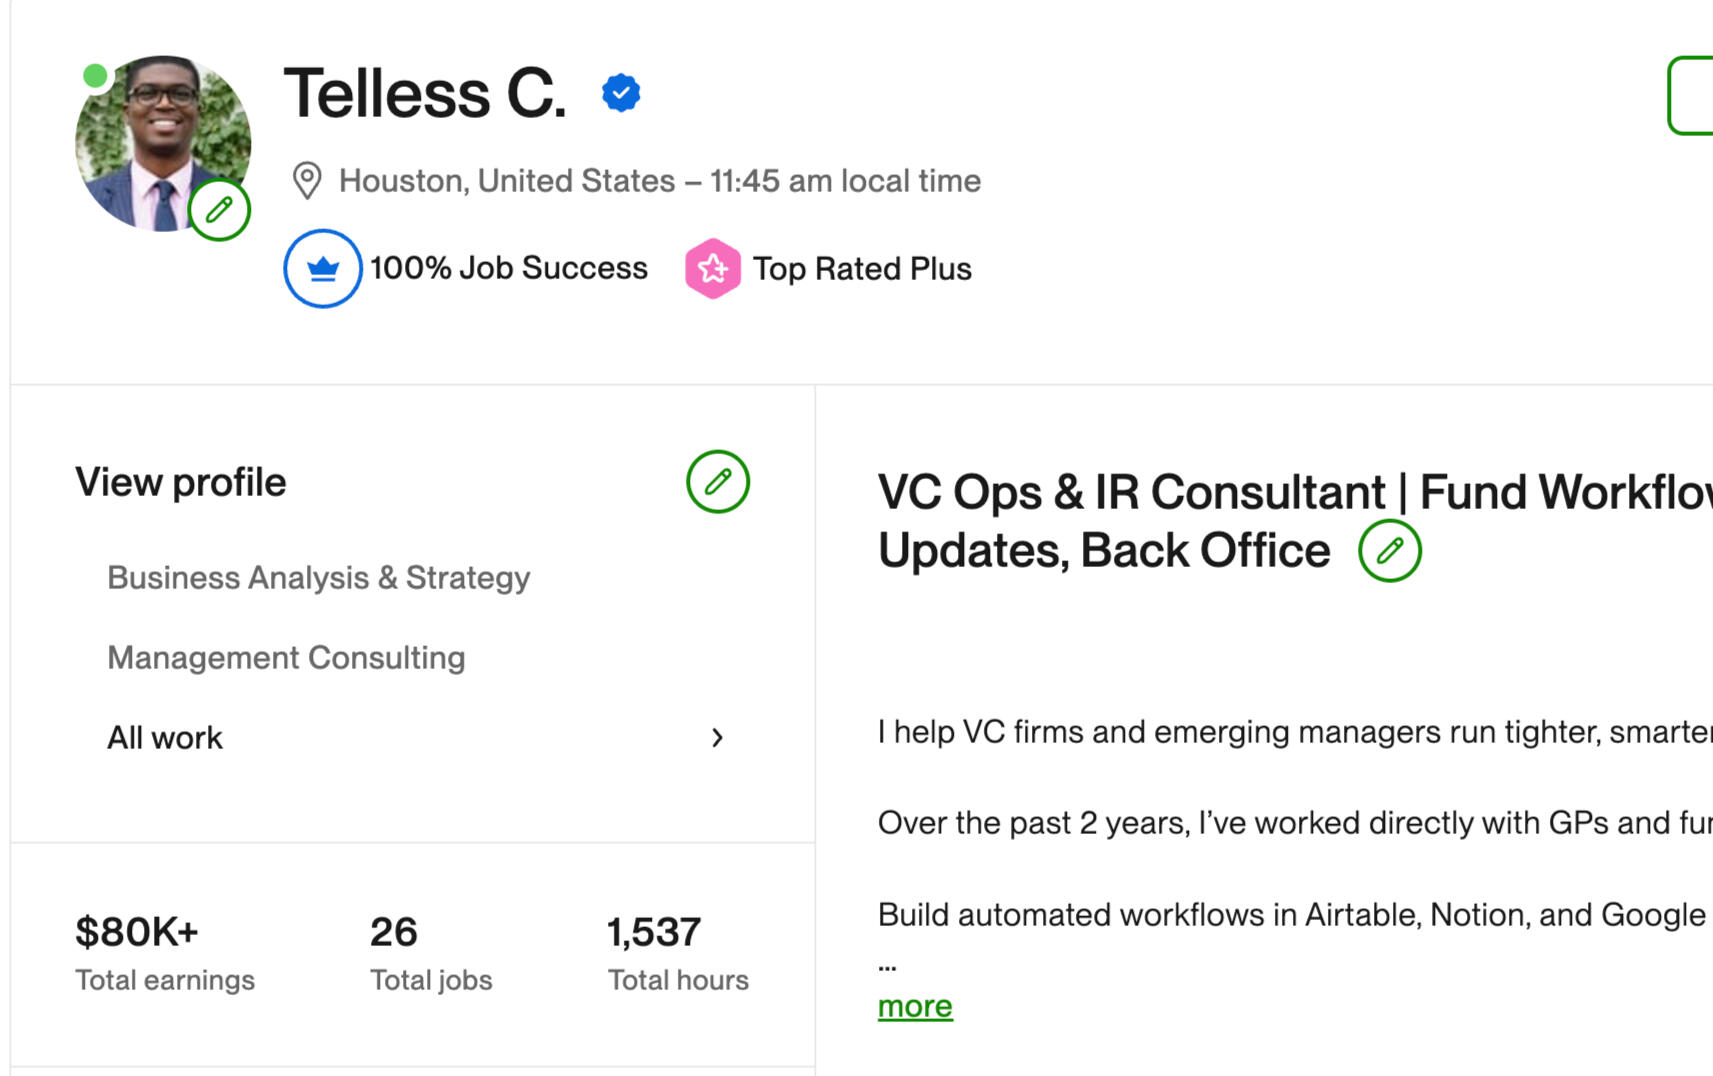Click the blue verified checkmark badge
1713x1076 pixels.
(x=621, y=93)
